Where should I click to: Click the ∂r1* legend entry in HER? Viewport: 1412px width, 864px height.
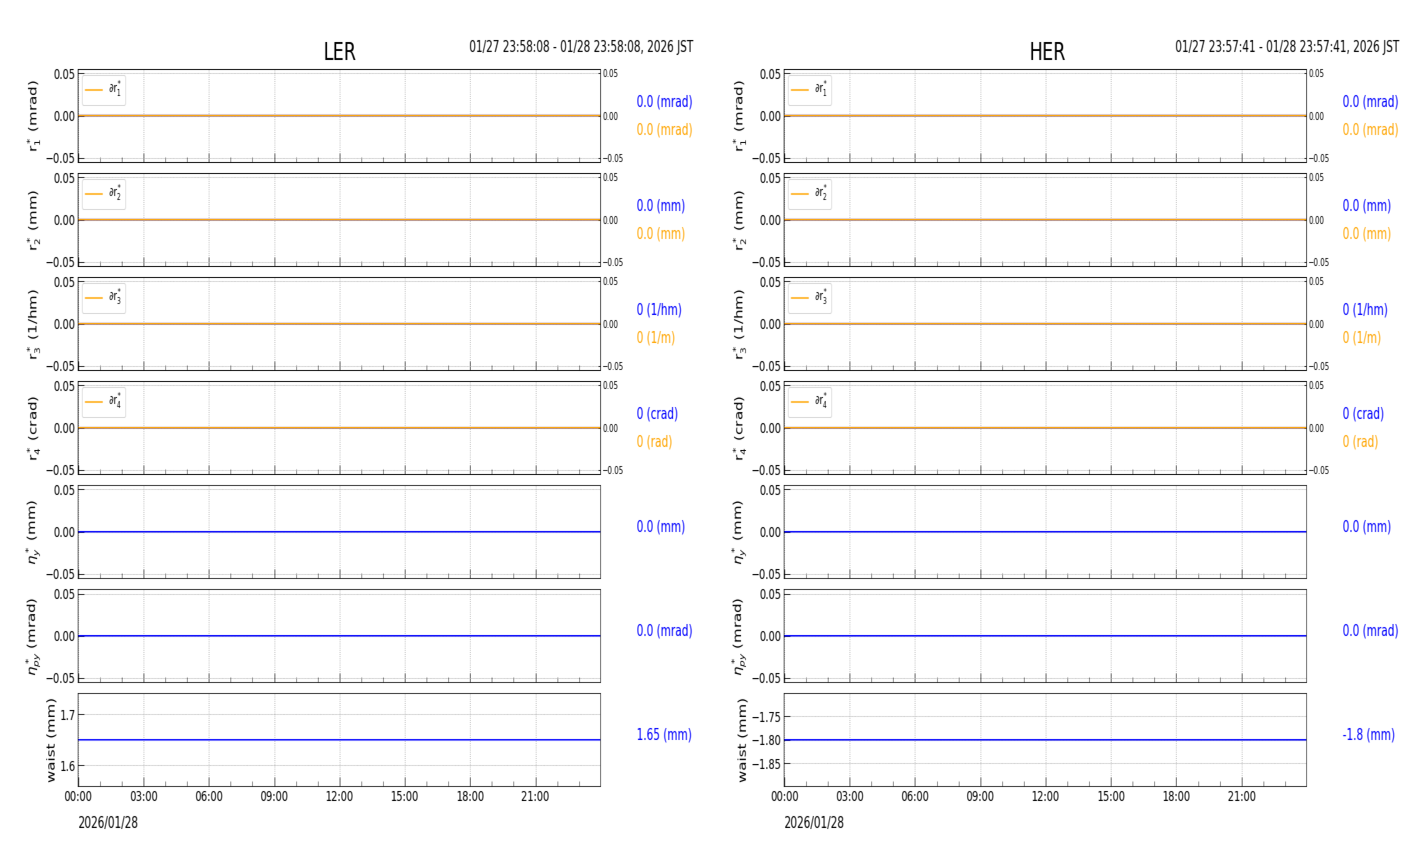810,90
